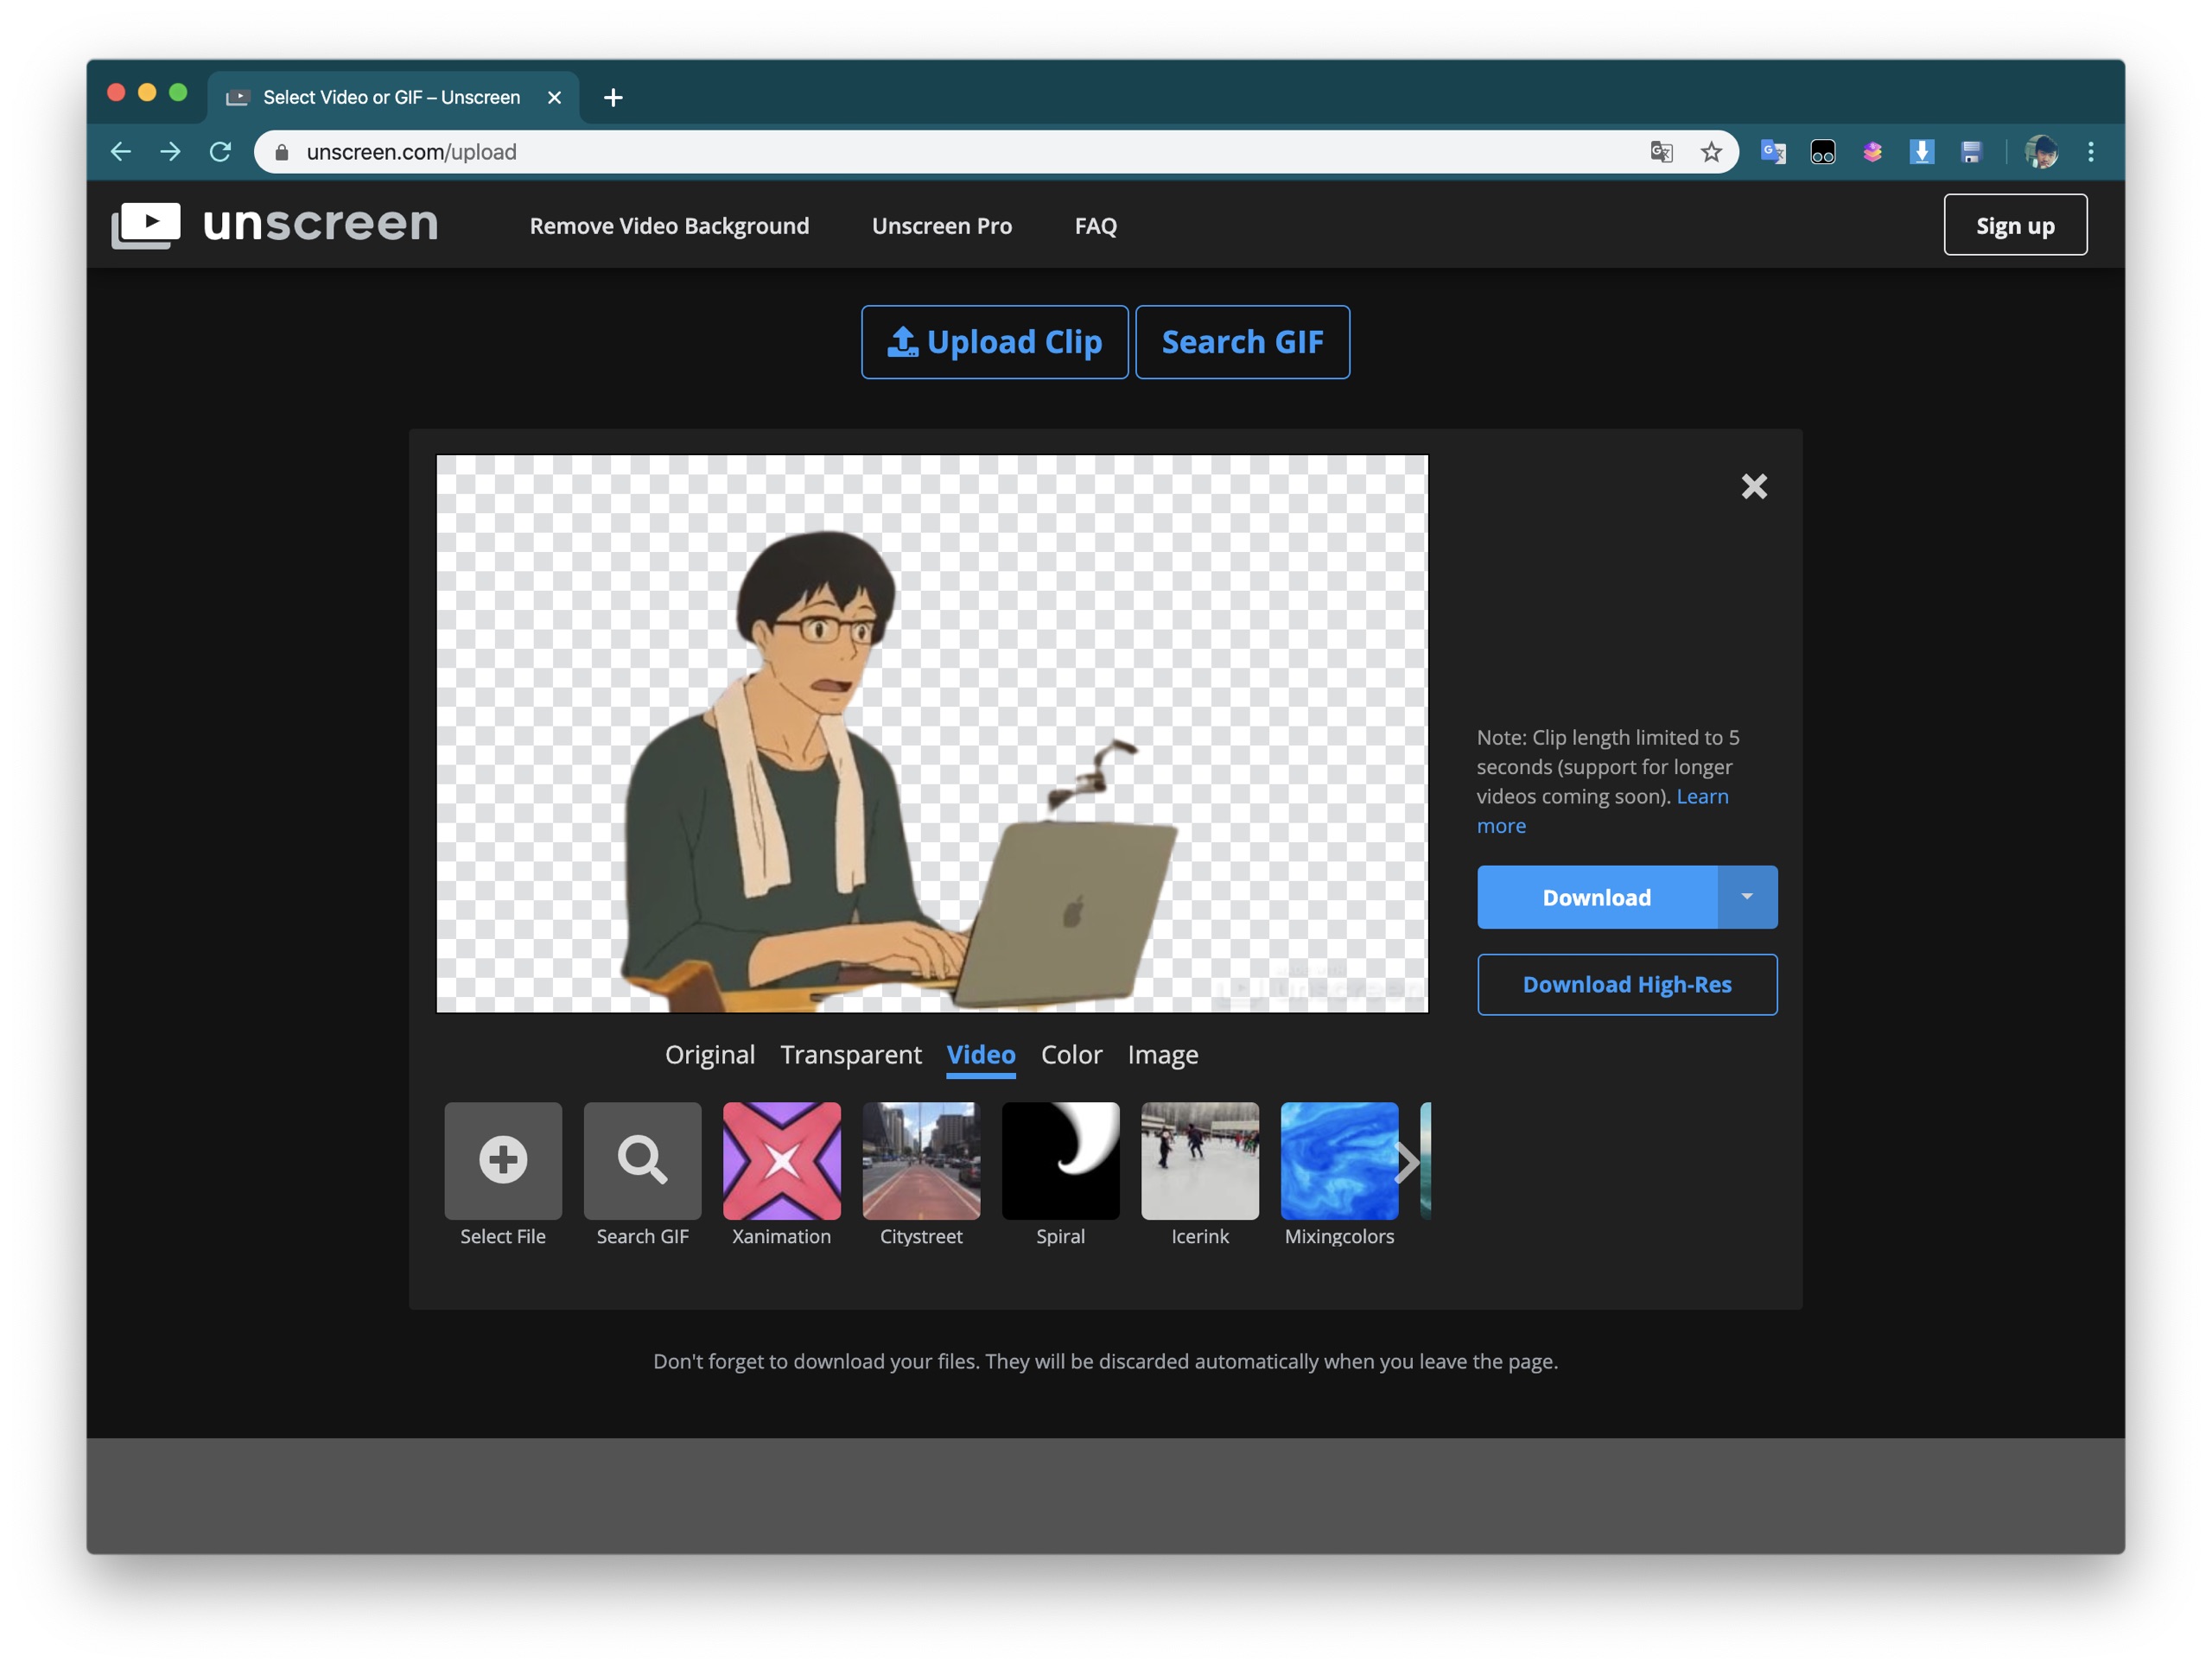Click the translate page icon in address bar
This screenshot has width=2212, height=1669.
pyautogui.click(x=1661, y=152)
